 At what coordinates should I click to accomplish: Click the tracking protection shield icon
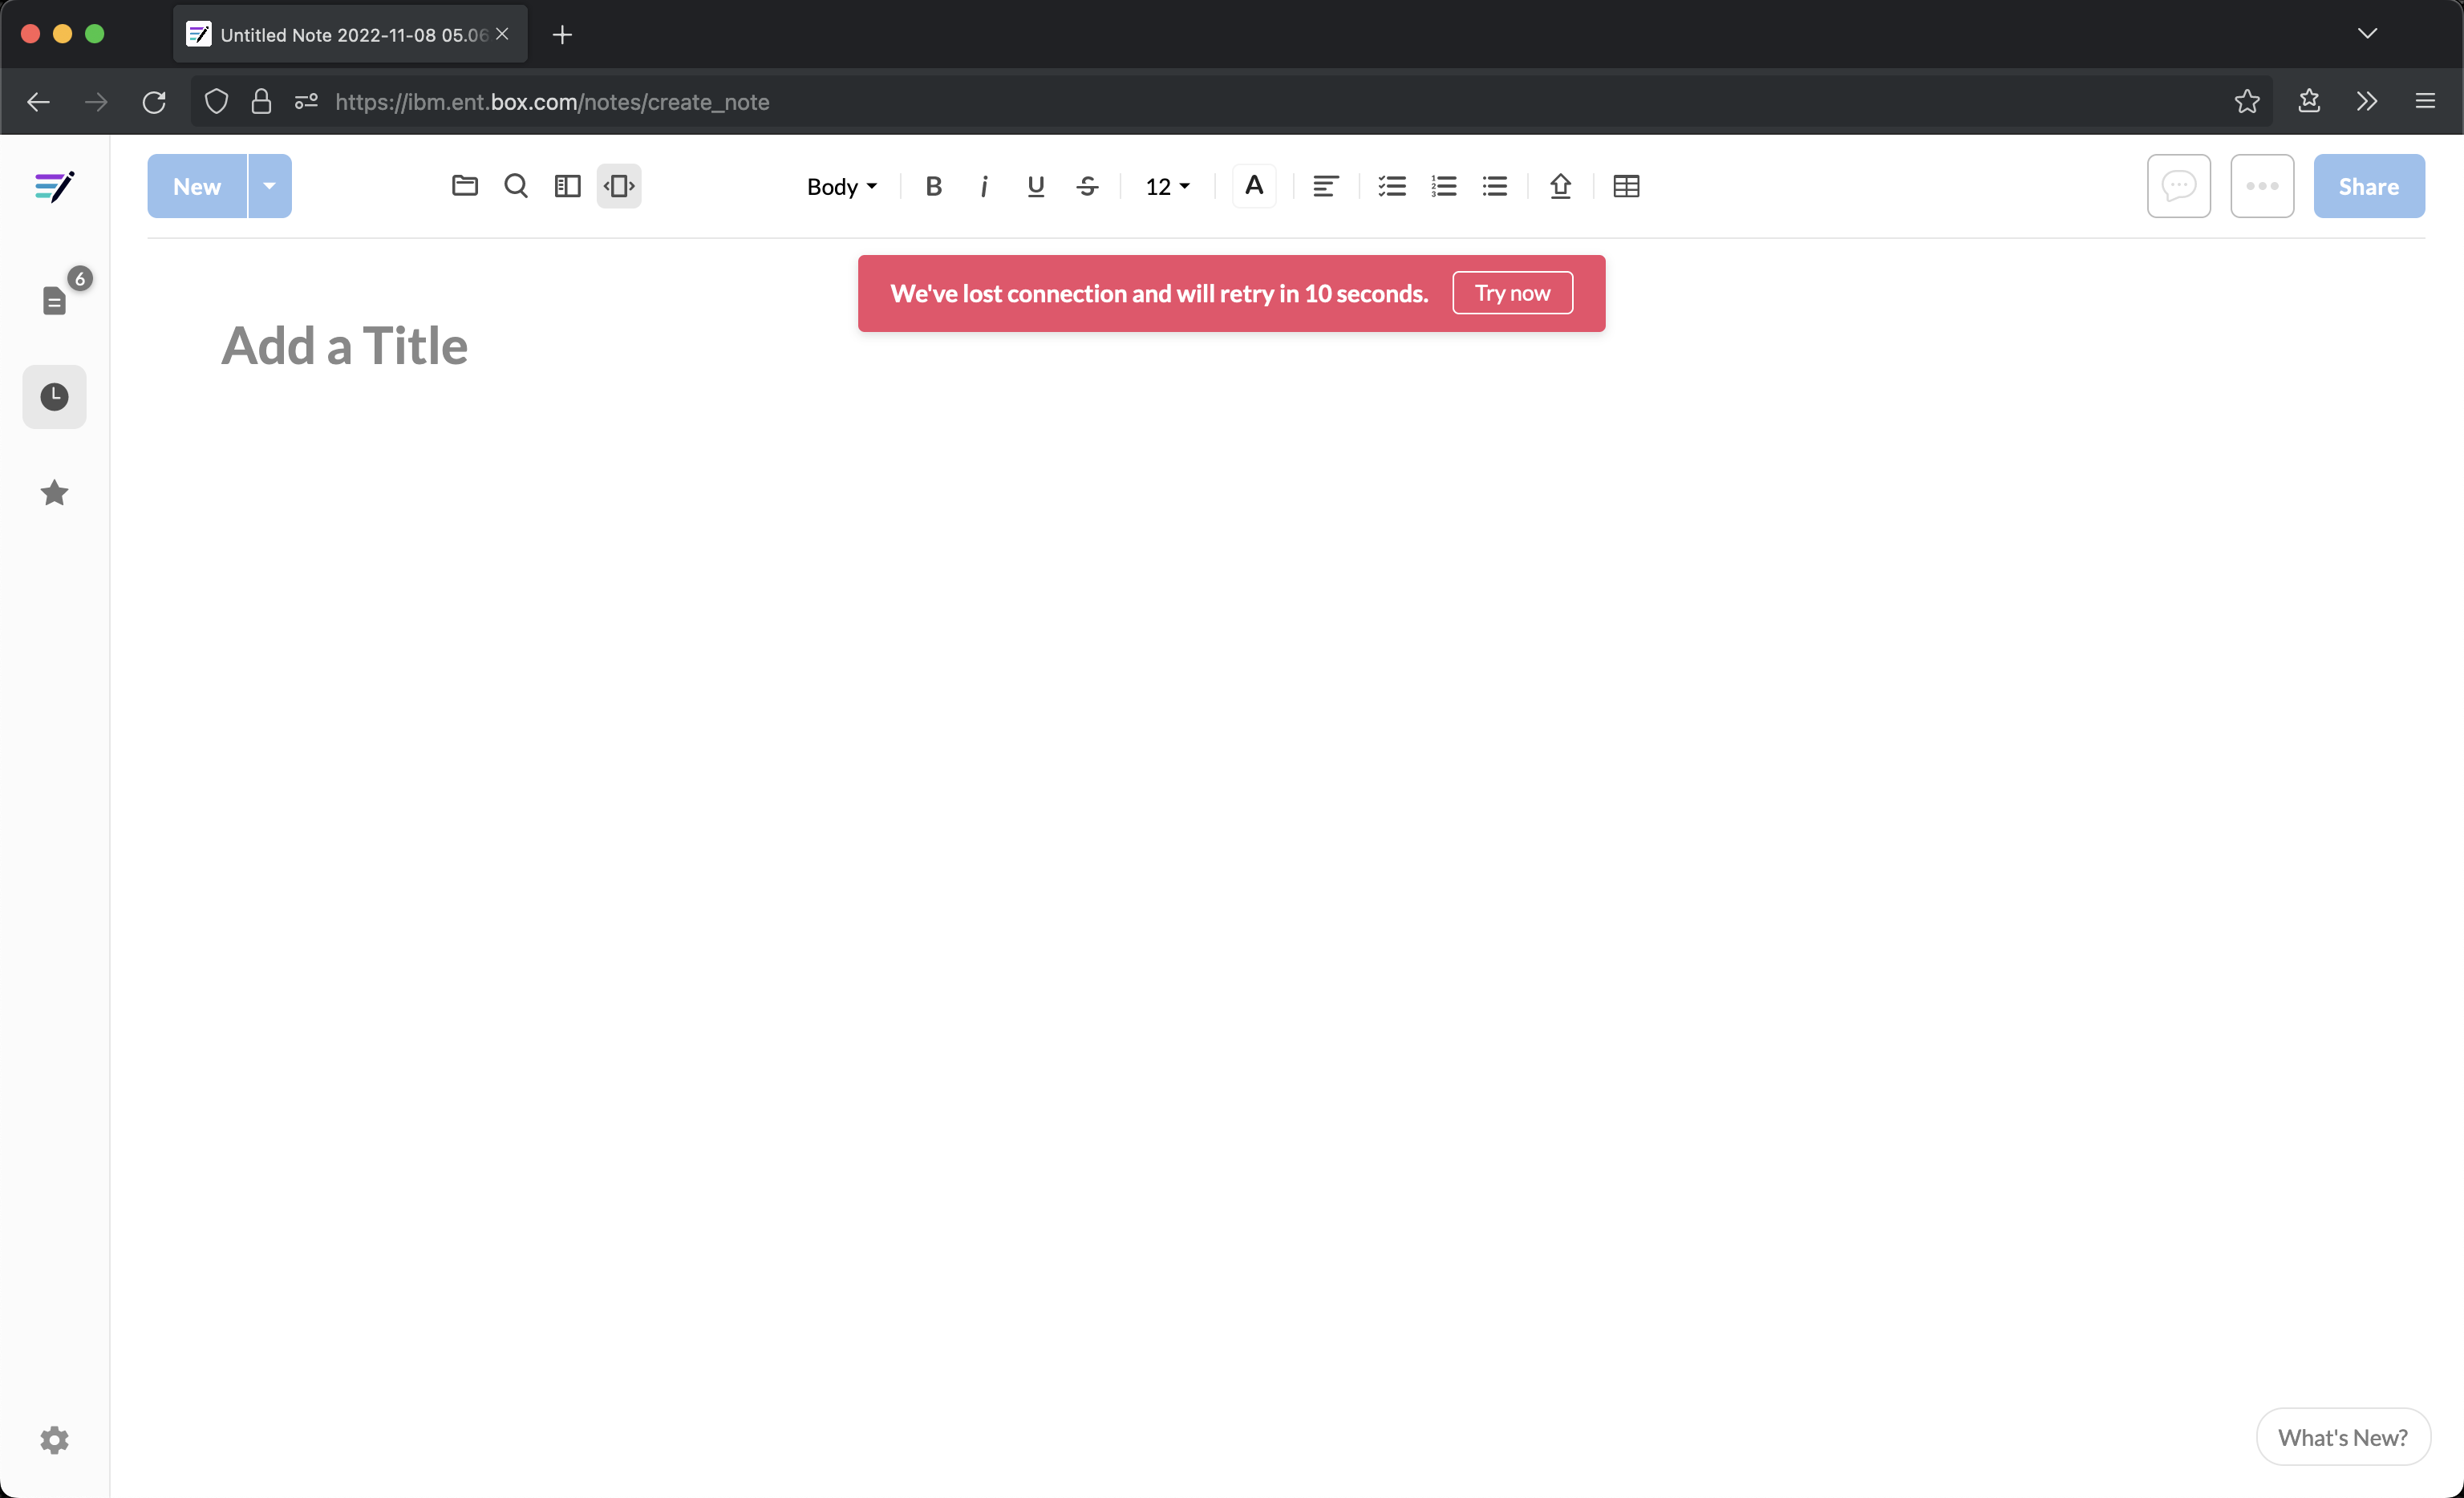pos(216,102)
